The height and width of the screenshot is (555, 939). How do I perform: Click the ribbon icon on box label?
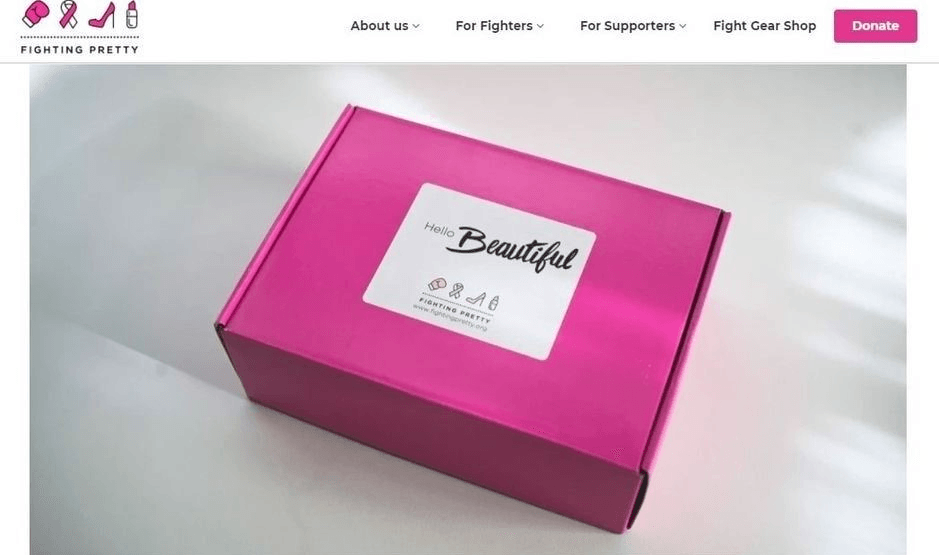(456, 291)
